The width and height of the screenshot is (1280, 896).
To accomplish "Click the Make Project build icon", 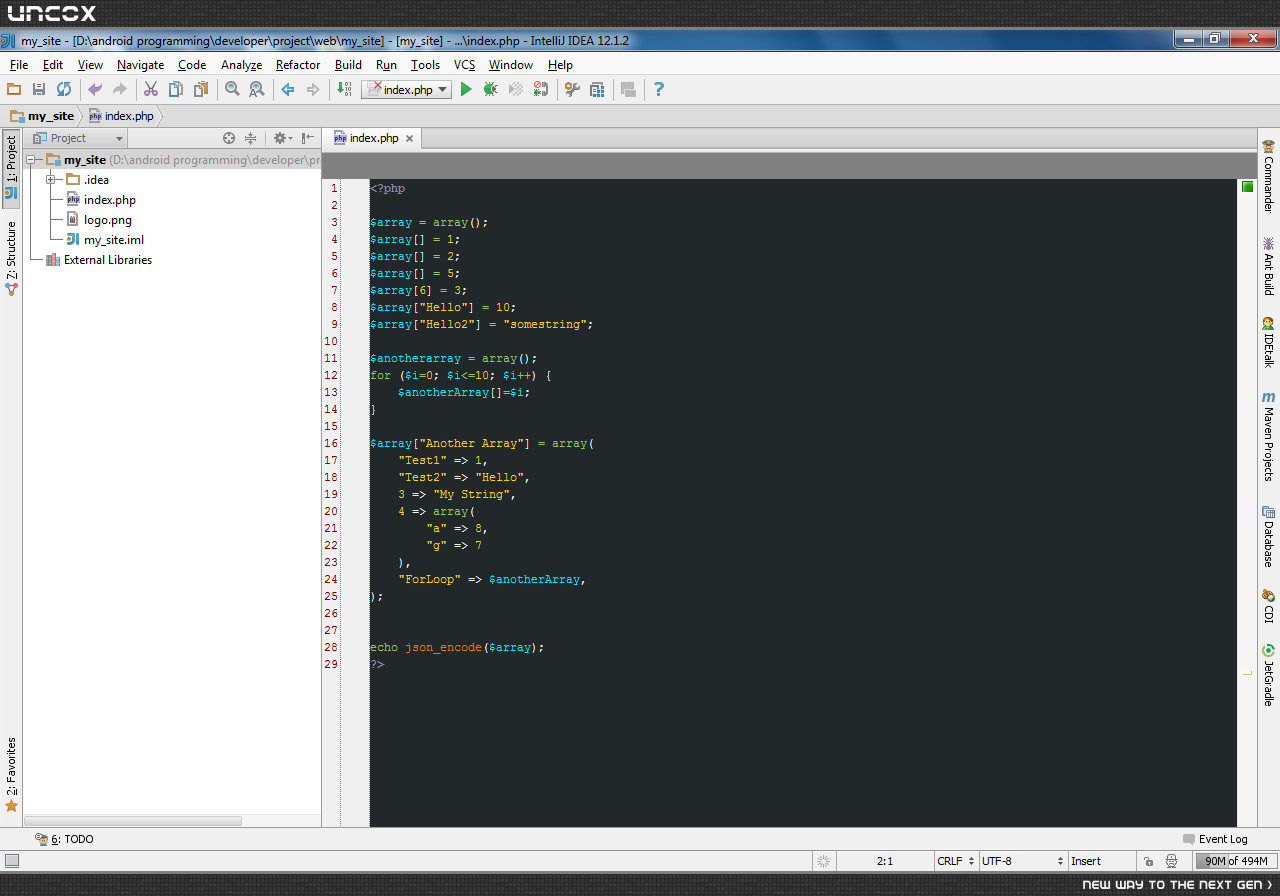I will click(x=344, y=90).
